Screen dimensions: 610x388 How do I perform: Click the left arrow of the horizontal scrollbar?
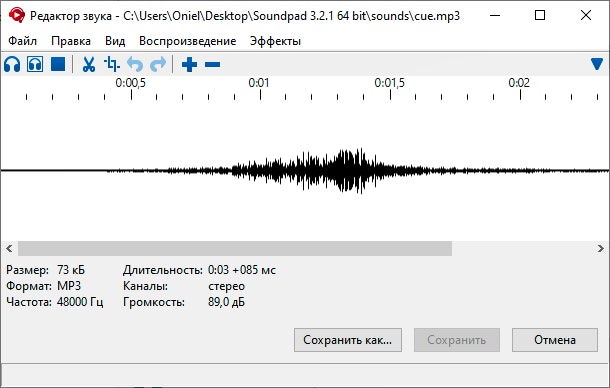9,248
